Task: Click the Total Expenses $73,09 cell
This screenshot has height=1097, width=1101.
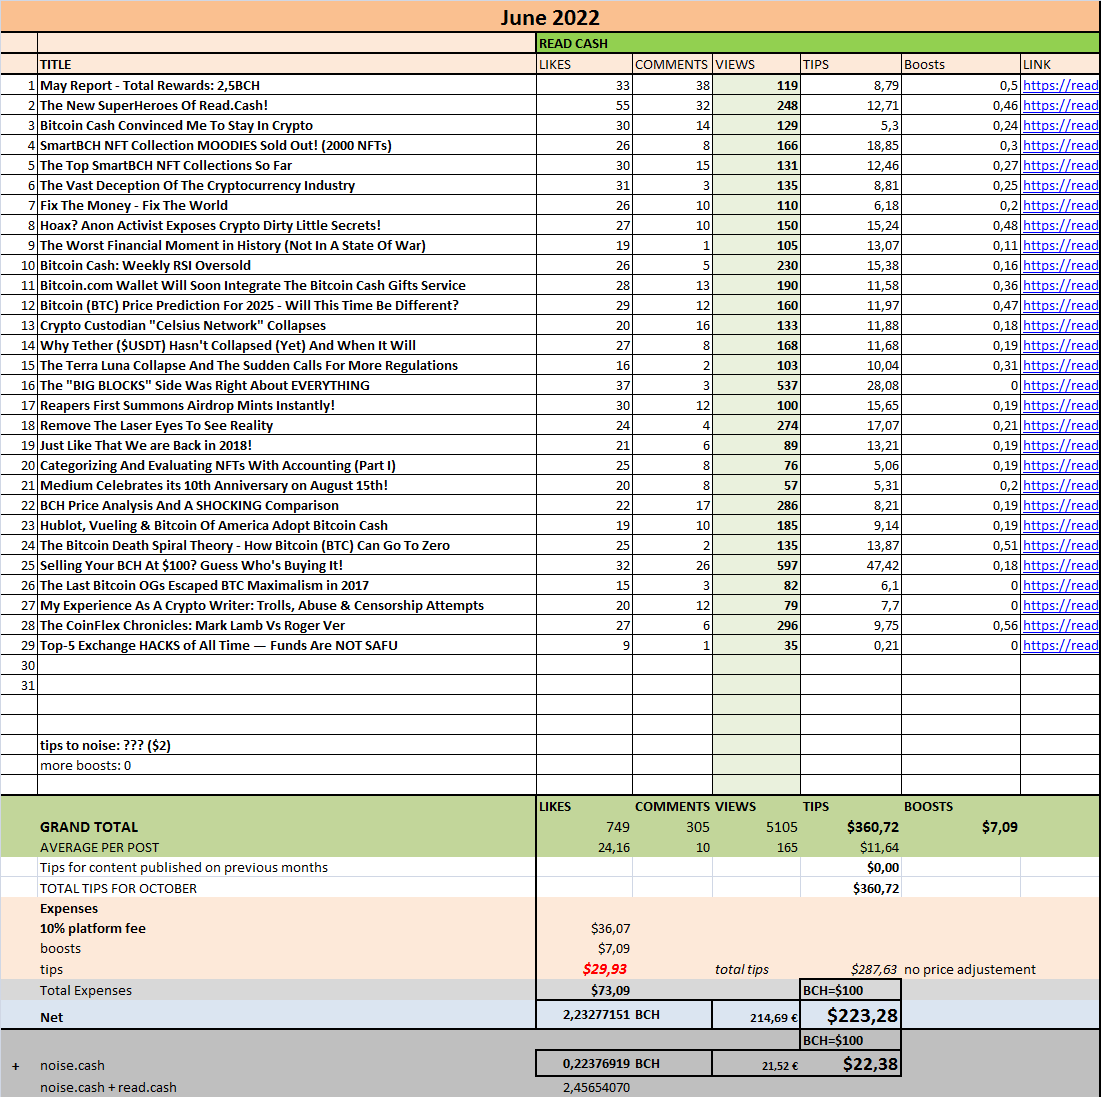Action: (584, 990)
